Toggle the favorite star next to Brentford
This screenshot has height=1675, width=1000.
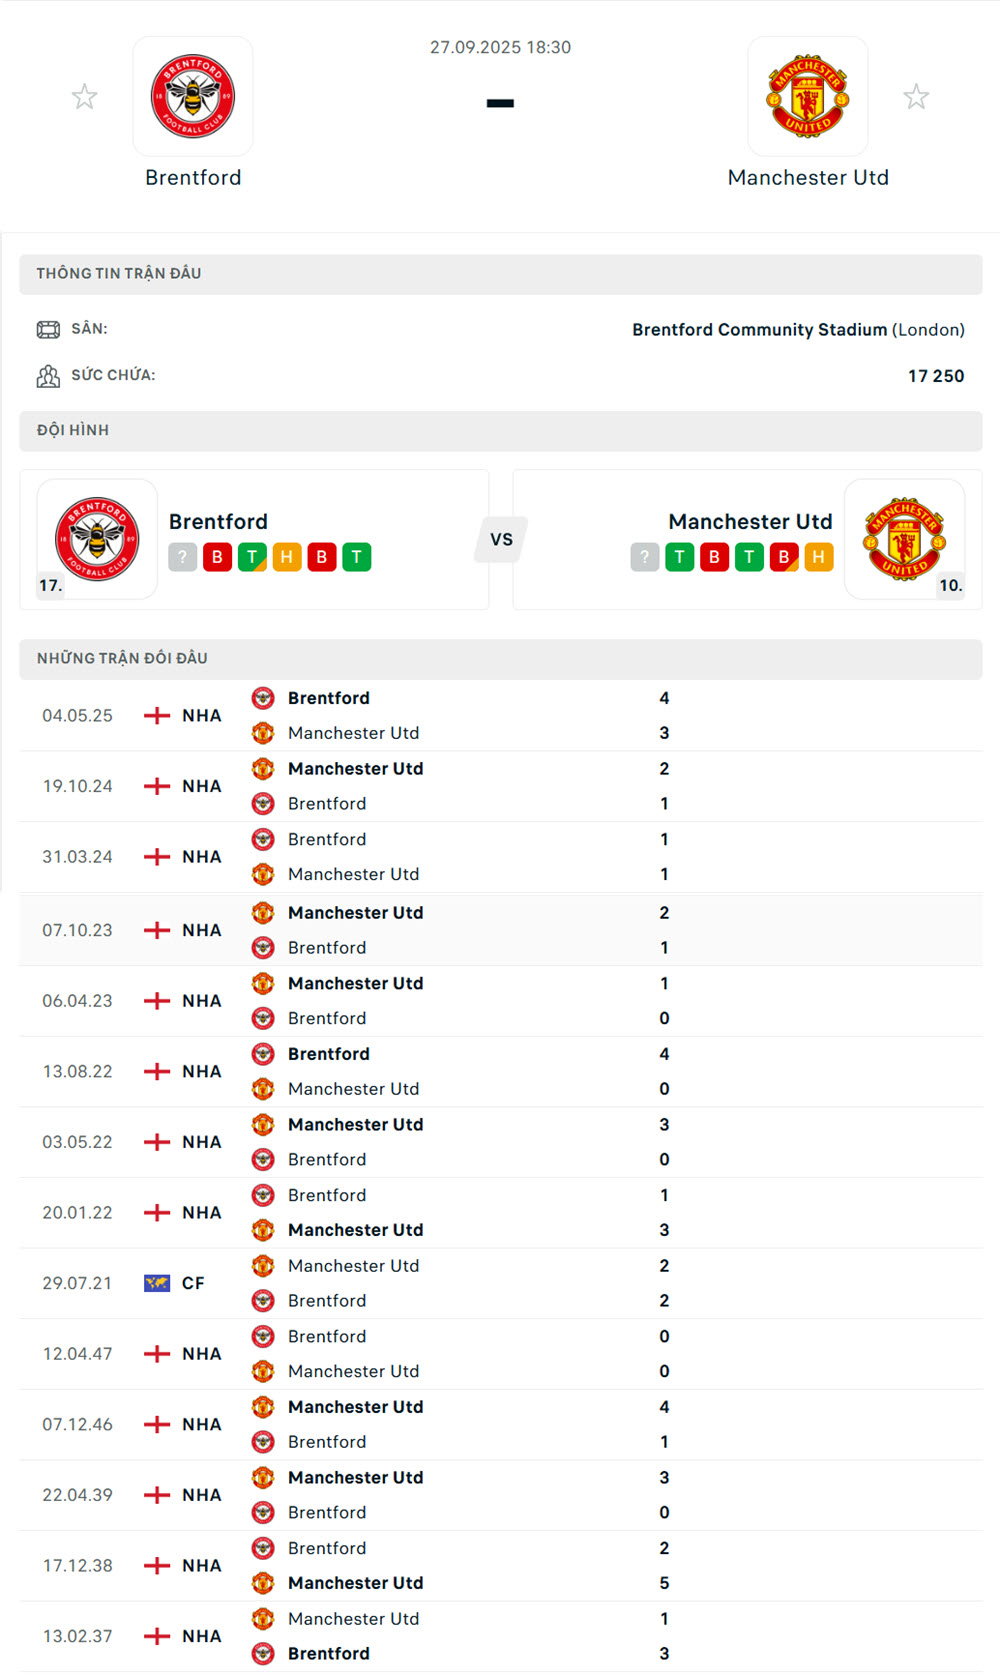coord(85,96)
